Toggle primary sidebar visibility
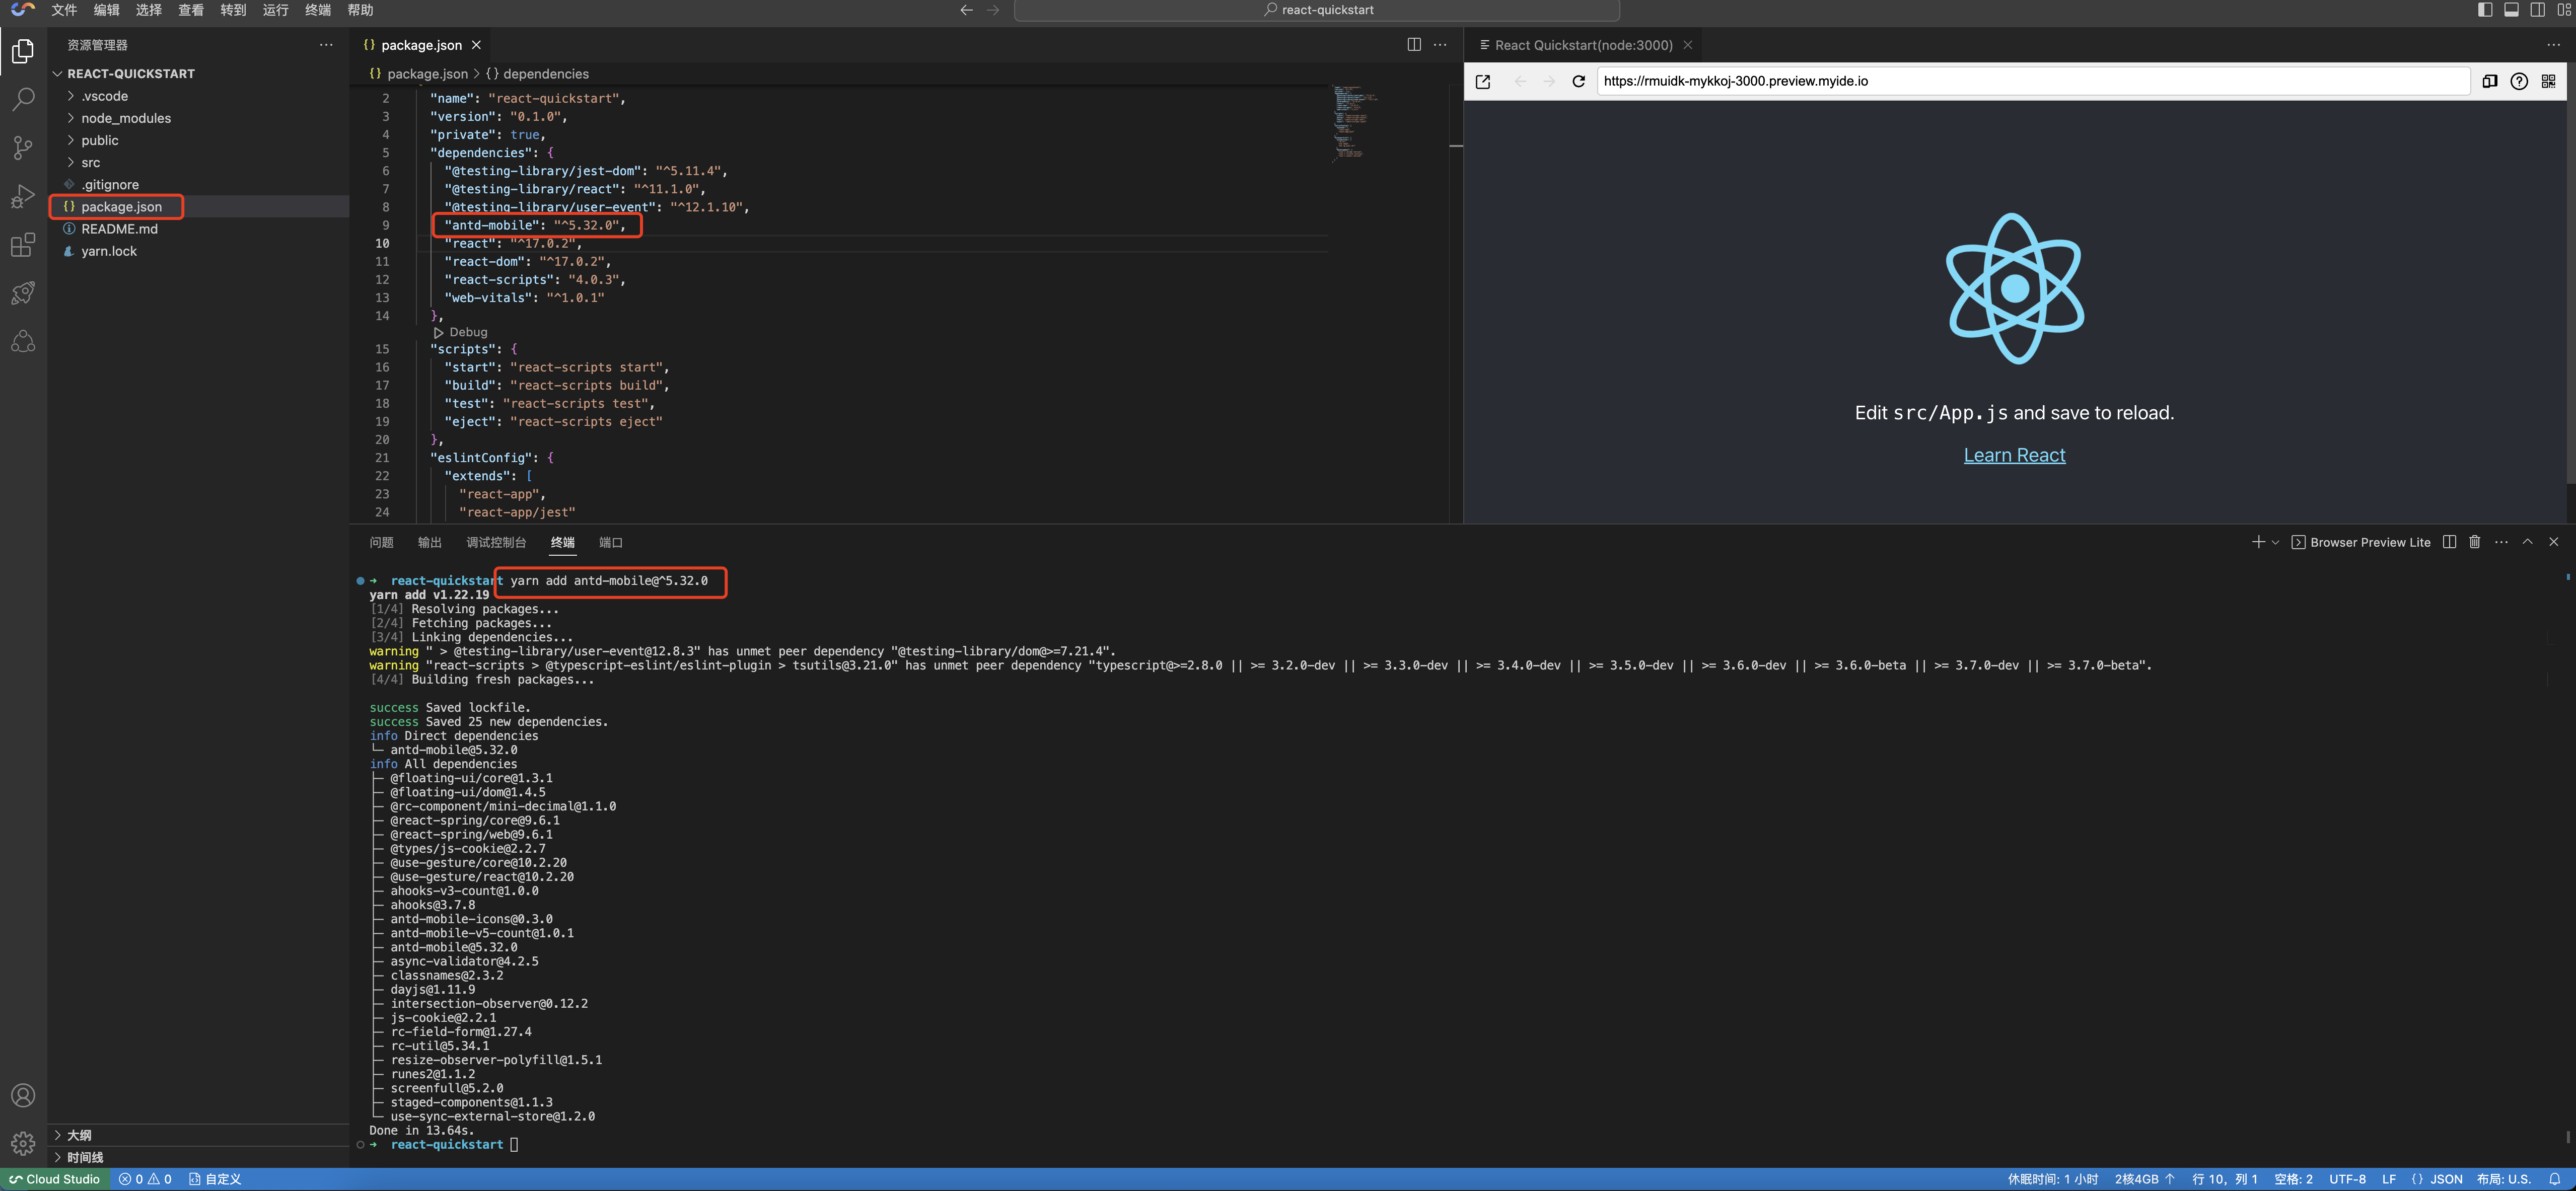 (x=2484, y=10)
